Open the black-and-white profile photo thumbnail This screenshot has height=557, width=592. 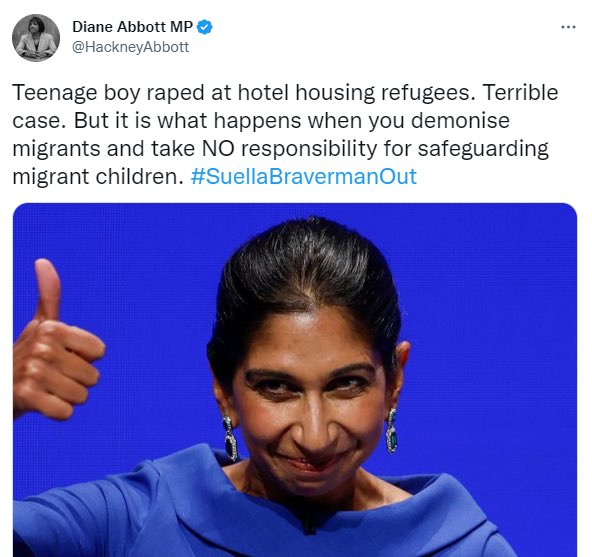coord(36,38)
